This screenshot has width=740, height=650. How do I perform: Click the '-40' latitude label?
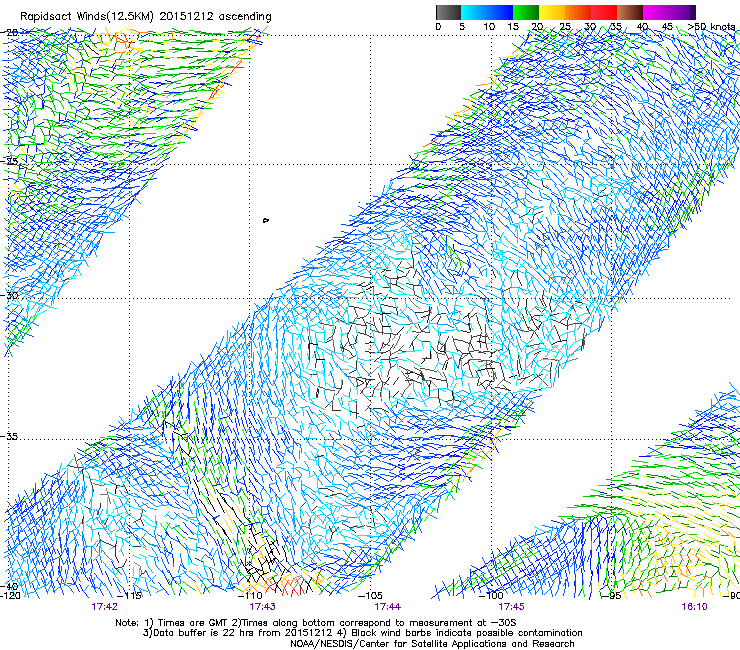pyautogui.click(x=9, y=587)
